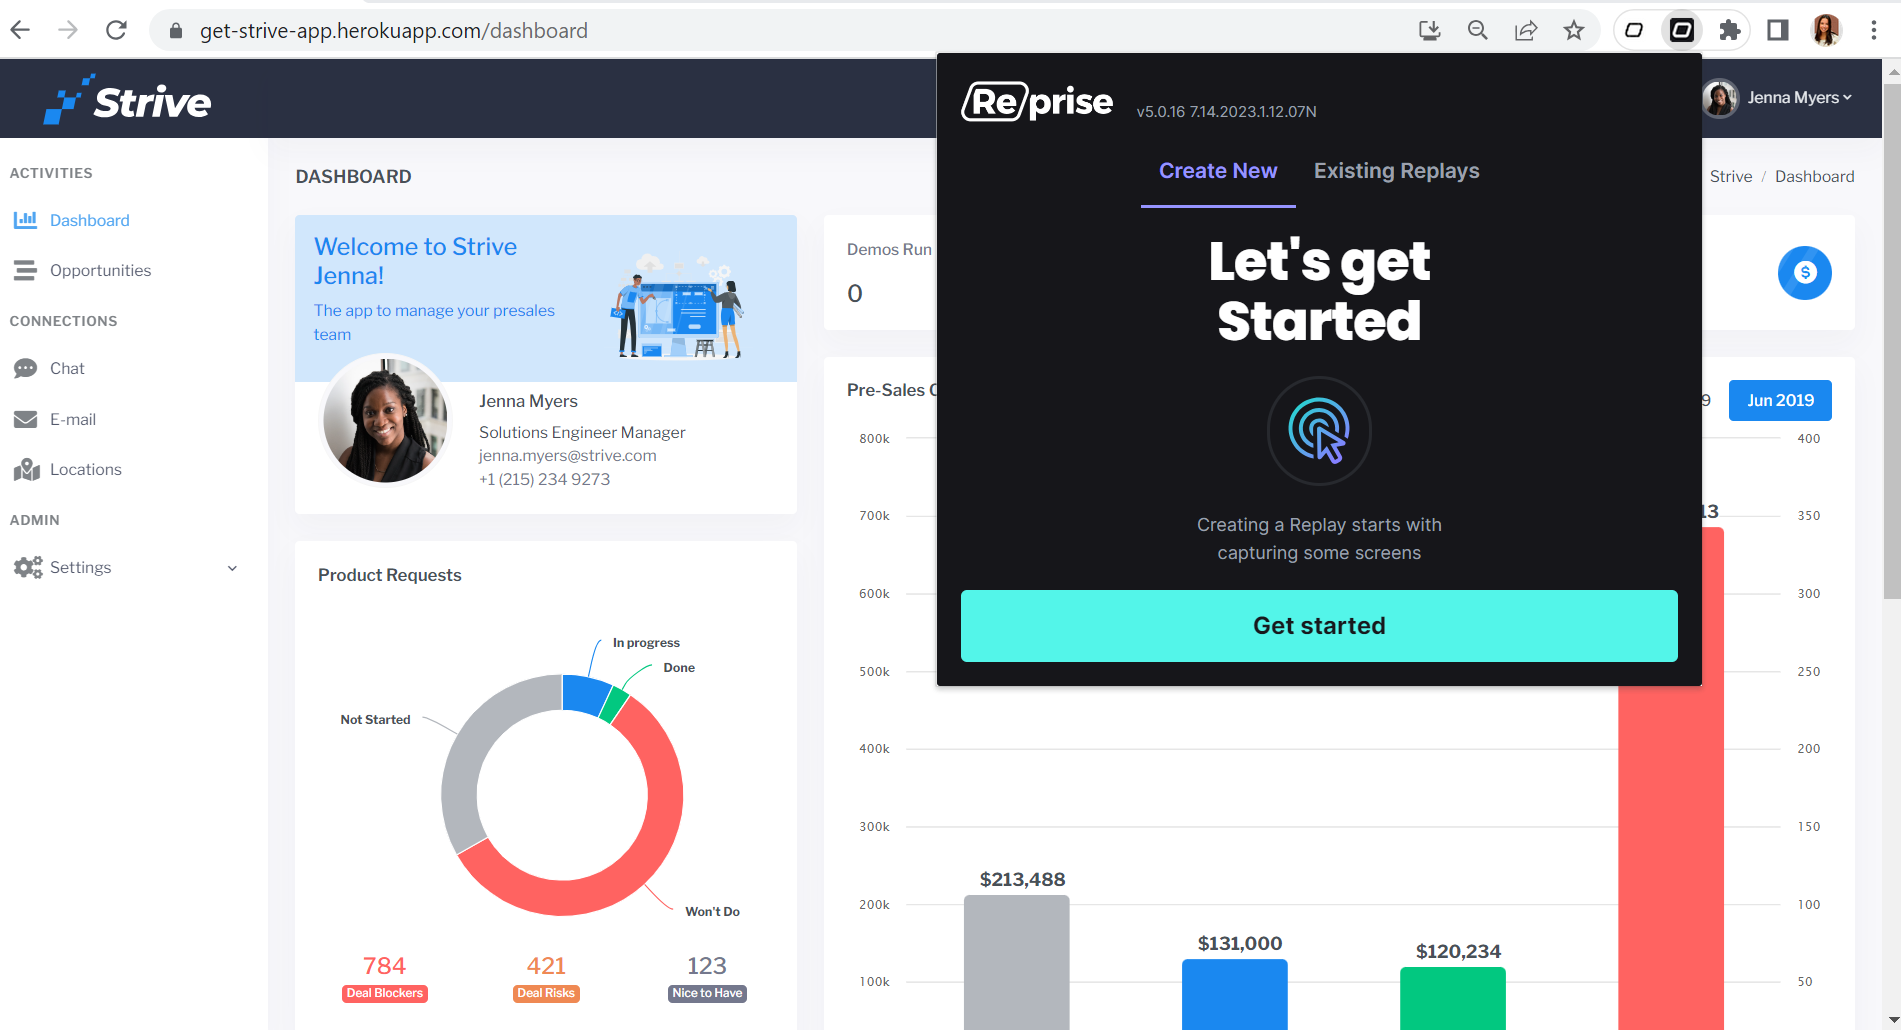
Task: Bookmark this page with the star icon
Action: coord(1574,30)
